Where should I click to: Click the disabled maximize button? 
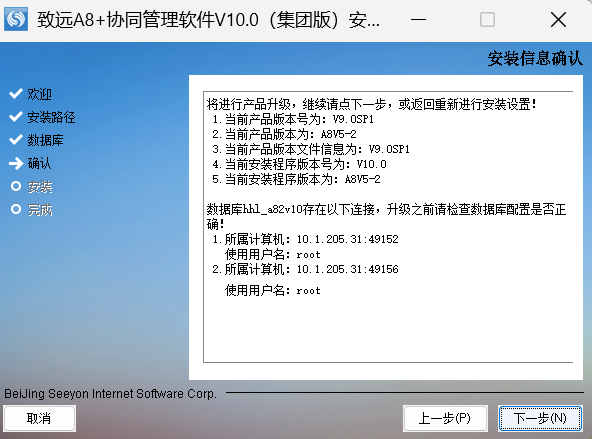coord(487,20)
